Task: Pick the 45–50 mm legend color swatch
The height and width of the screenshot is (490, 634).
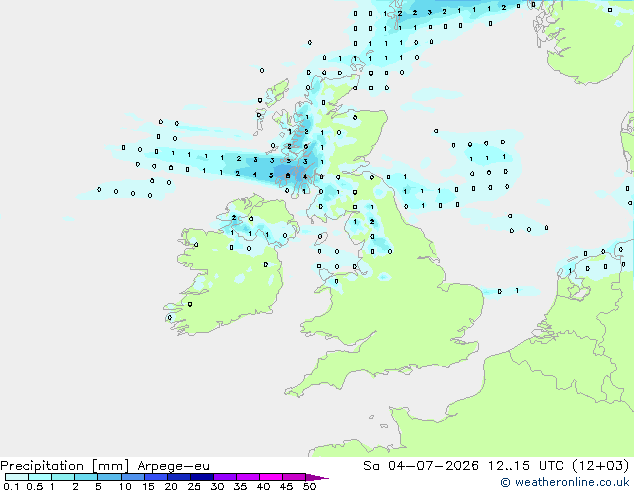Action: coord(294,477)
